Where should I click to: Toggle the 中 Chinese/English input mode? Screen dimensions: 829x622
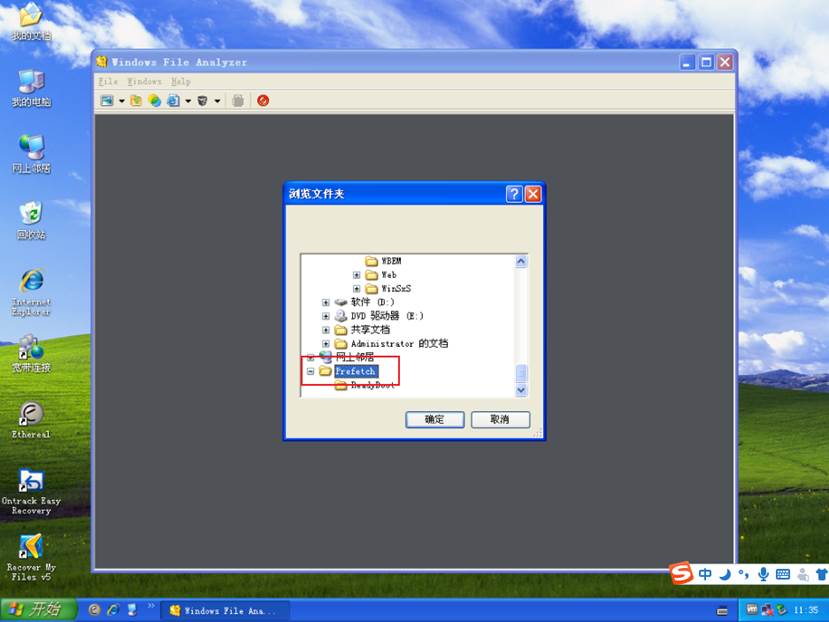pos(705,574)
